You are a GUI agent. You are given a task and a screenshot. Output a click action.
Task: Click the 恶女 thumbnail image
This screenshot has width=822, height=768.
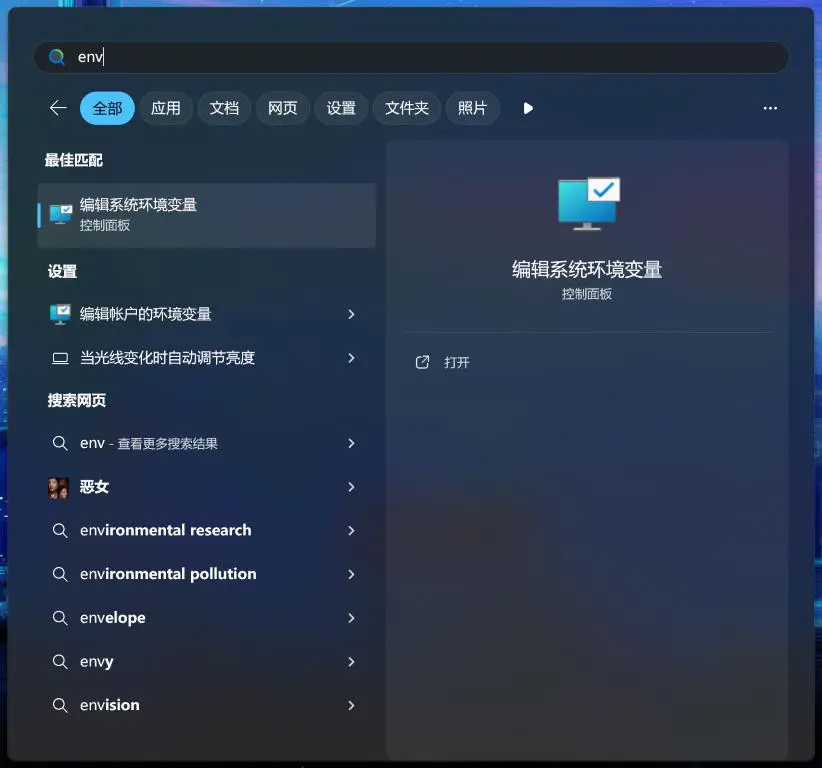(59, 487)
